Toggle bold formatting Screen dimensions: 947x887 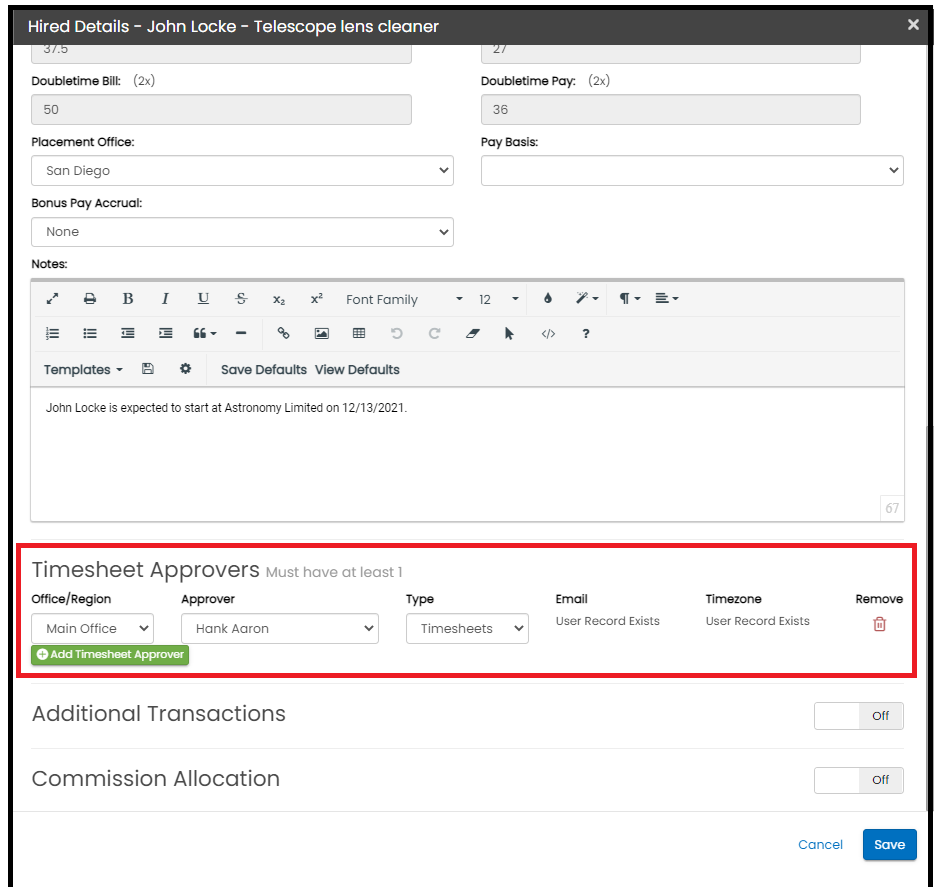point(127,299)
